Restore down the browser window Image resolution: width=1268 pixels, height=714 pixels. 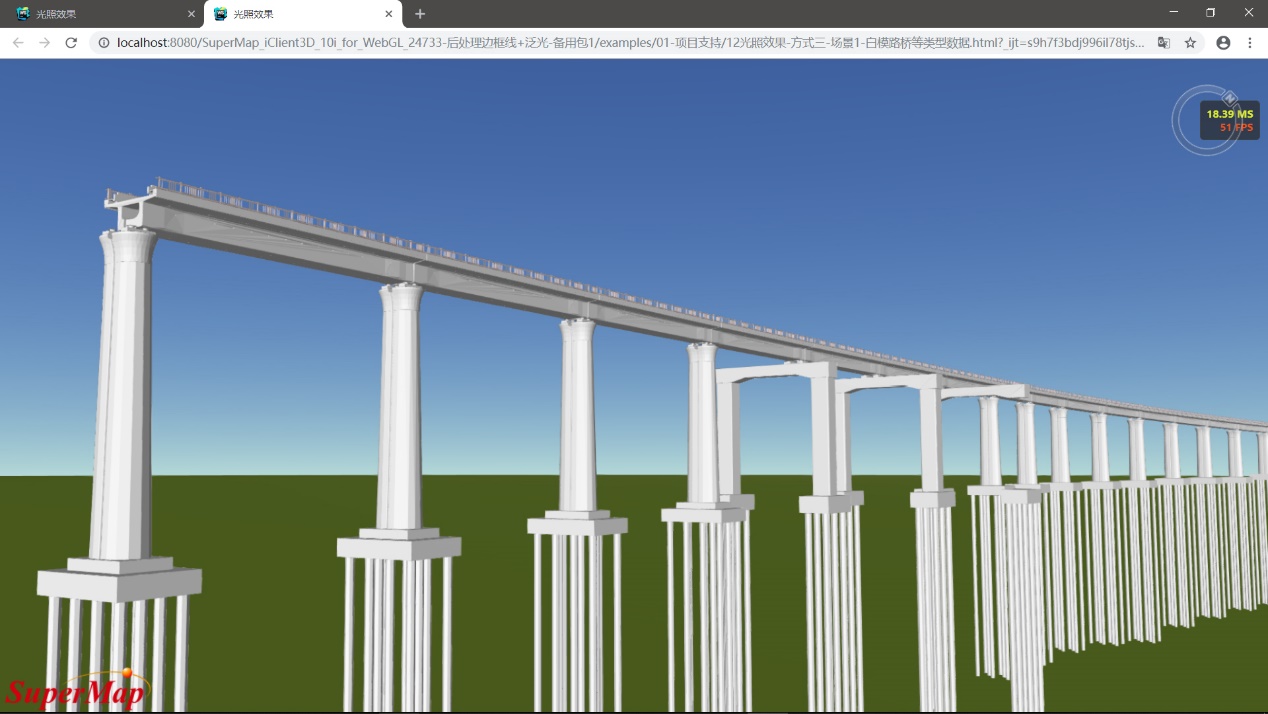coord(1210,13)
